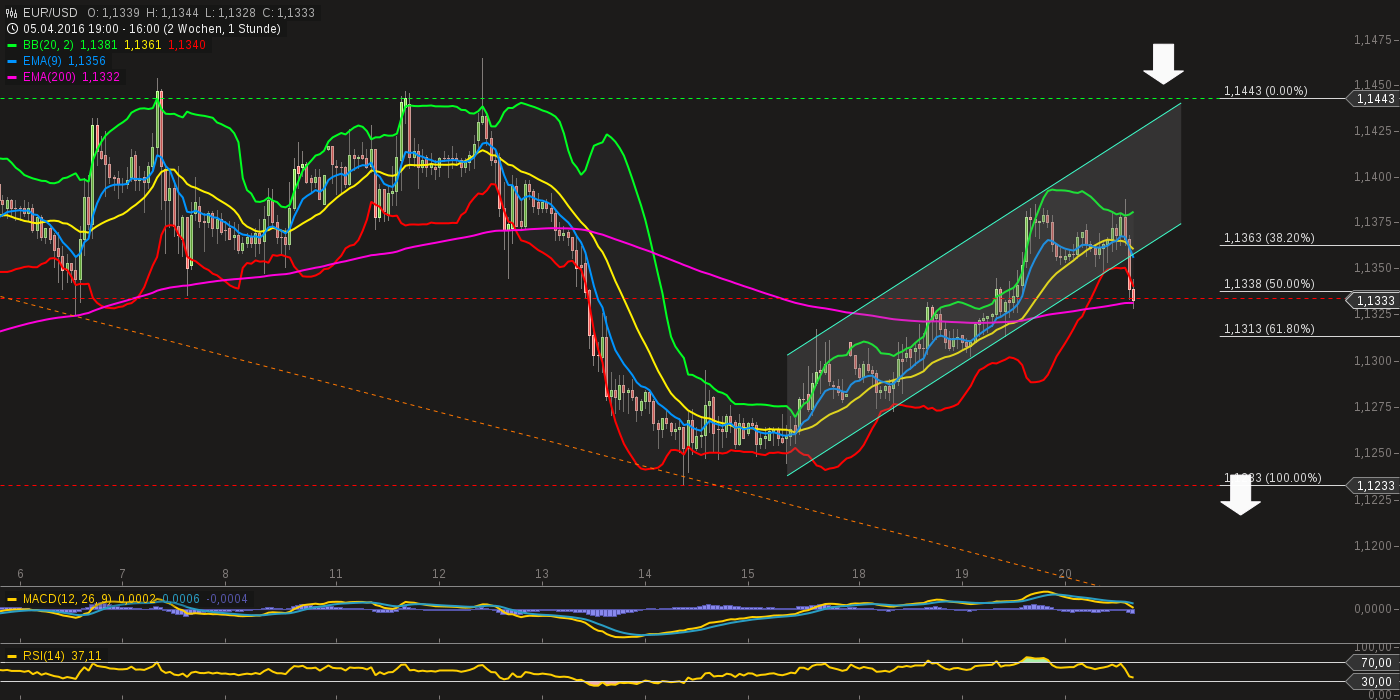The image size is (1400, 700).
Task: Click the 1,1375 price axis label
Action: tap(1372, 222)
